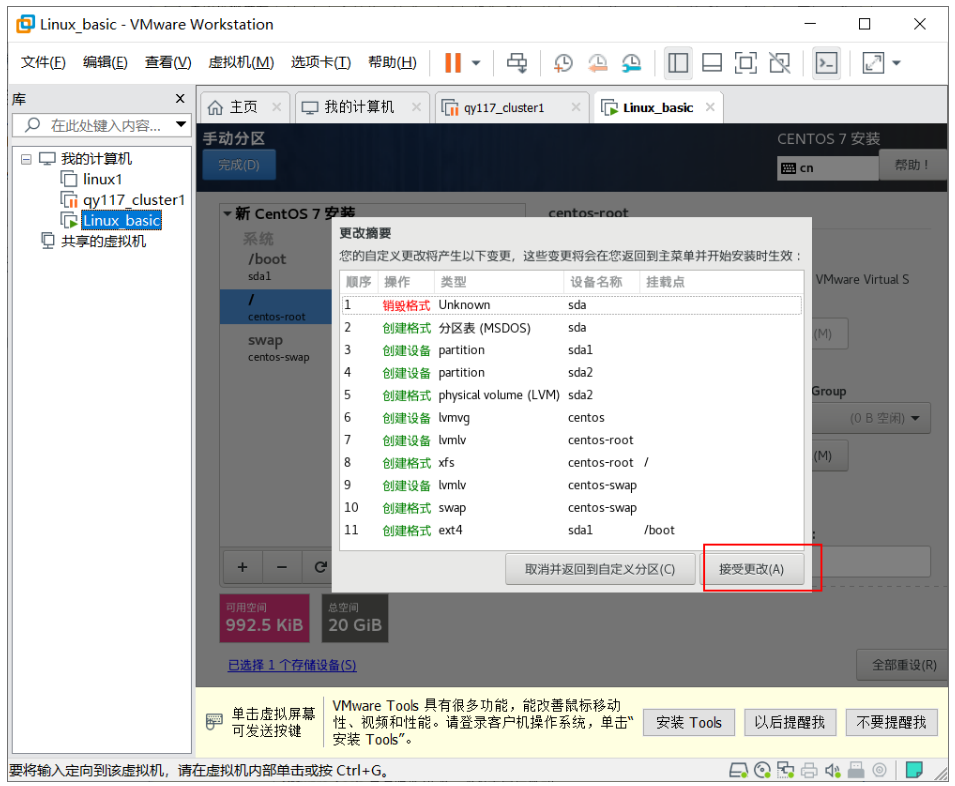Open the 帮助(H) menu
The image size is (955, 786).
tap(392, 62)
